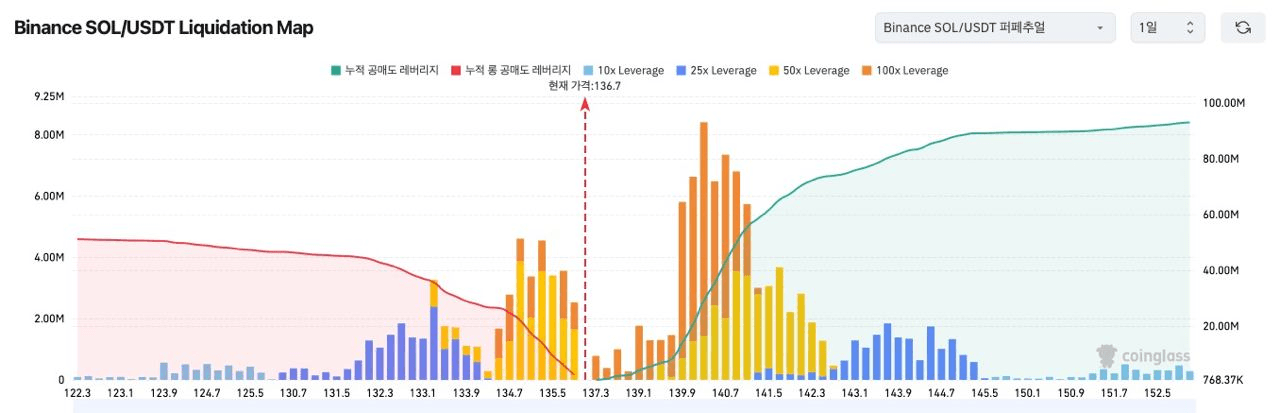Click the 137.3 price axis label
The width and height of the screenshot is (1280, 413).
tap(596, 394)
